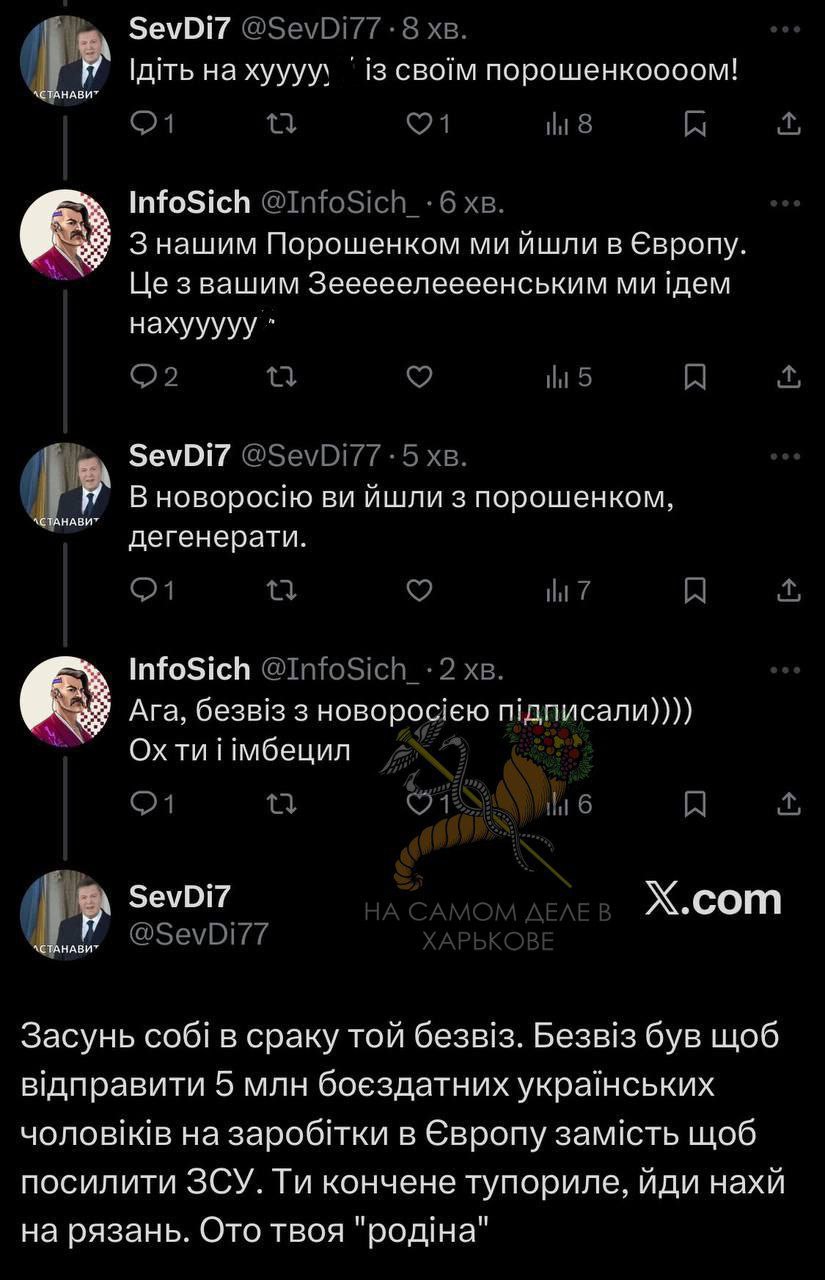Bookmark the InfoSich tweet from 2 хв ago

695,803
